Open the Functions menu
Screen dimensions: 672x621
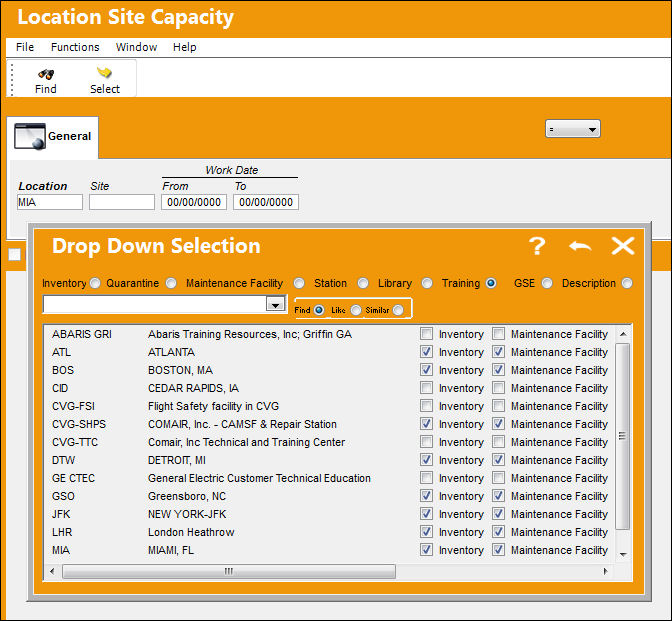pyautogui.click(x=75, y=47)
